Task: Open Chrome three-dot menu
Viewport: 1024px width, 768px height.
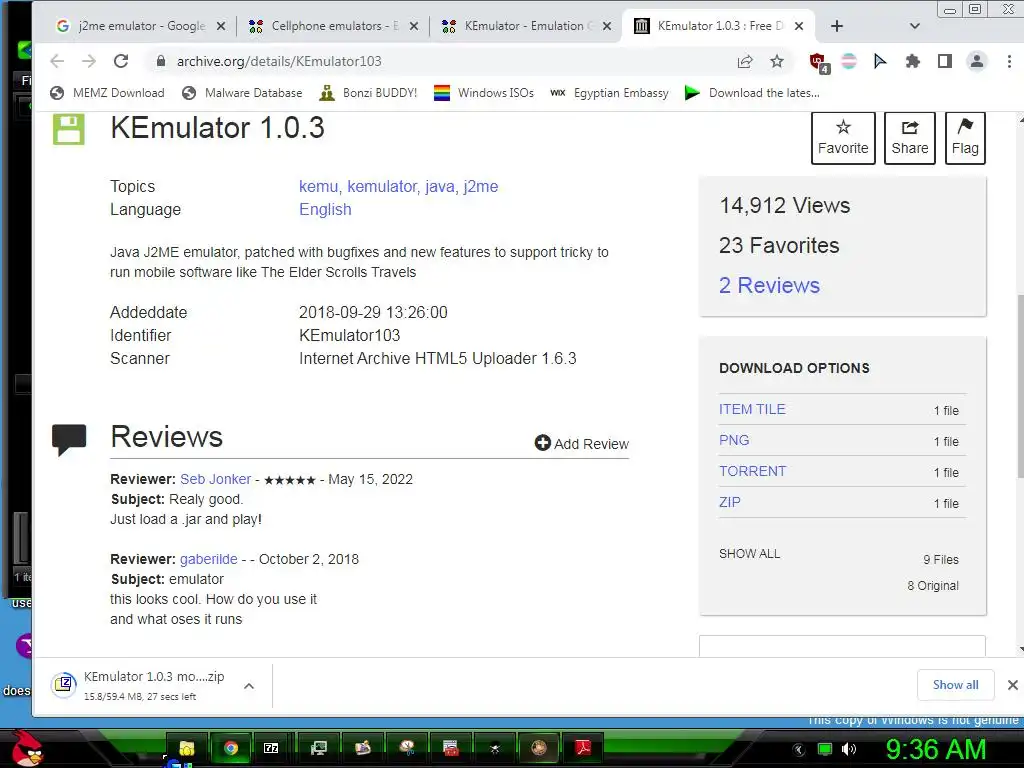Action: 1009,61
